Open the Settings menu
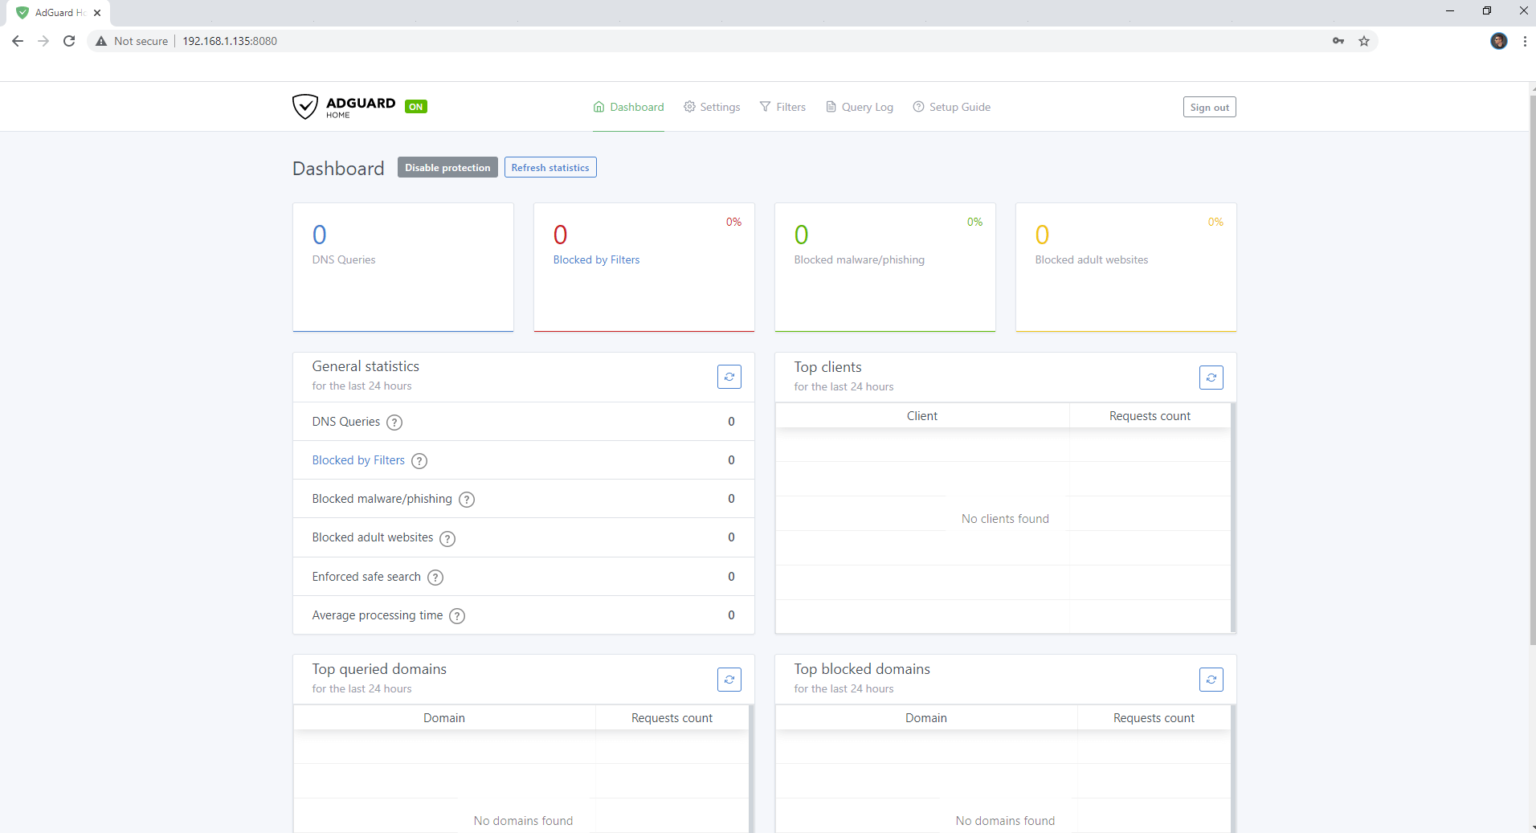This screenshot has height=833, width=1536. (712, 107)
